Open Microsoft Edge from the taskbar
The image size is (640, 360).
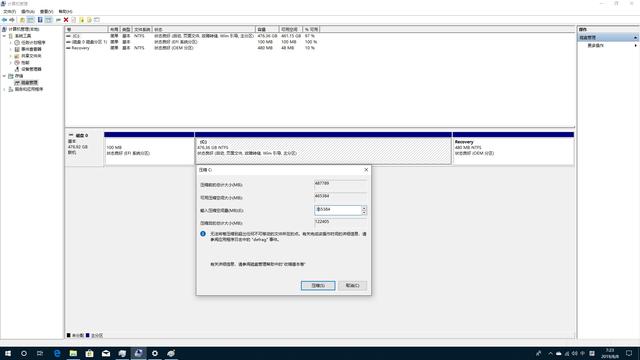(57, 353)
